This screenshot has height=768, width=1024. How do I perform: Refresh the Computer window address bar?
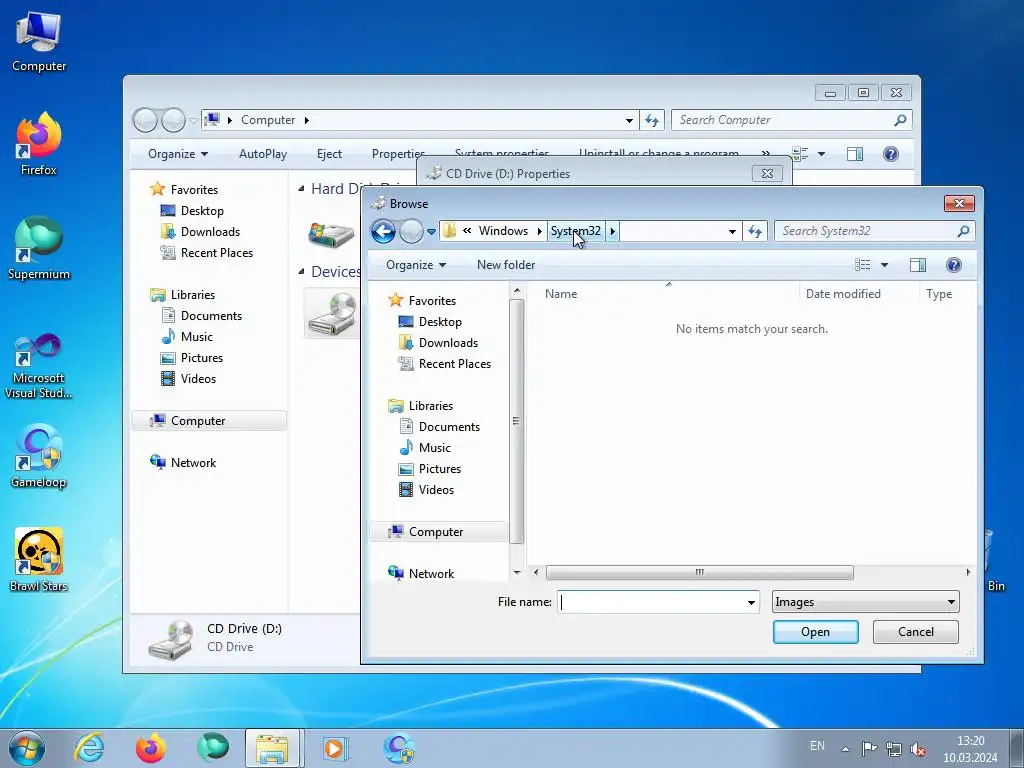(652, 120)
